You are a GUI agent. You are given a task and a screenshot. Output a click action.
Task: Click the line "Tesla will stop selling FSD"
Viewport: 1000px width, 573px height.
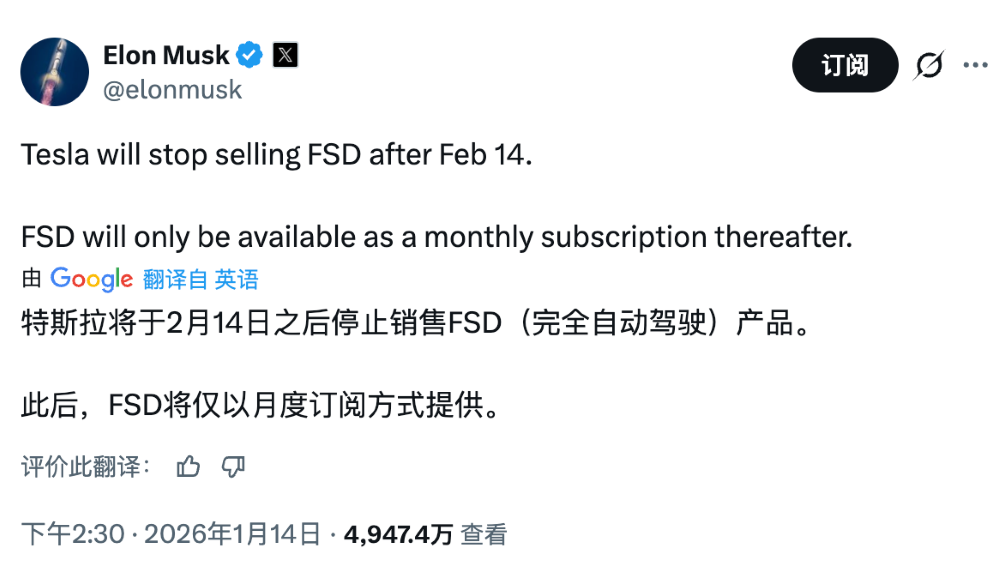pos(270,156)
